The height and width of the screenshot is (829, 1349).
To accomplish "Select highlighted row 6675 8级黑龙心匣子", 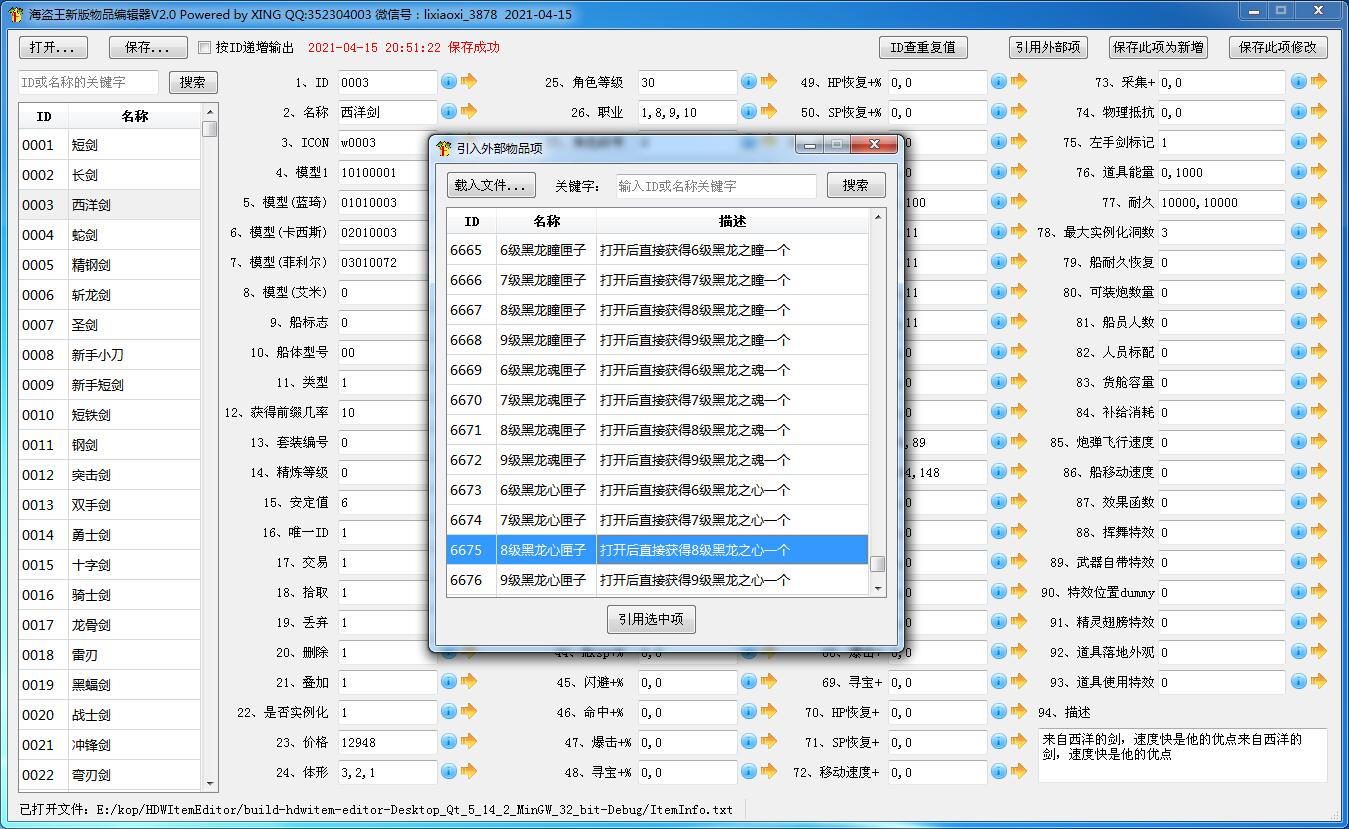I will [657, 550].
